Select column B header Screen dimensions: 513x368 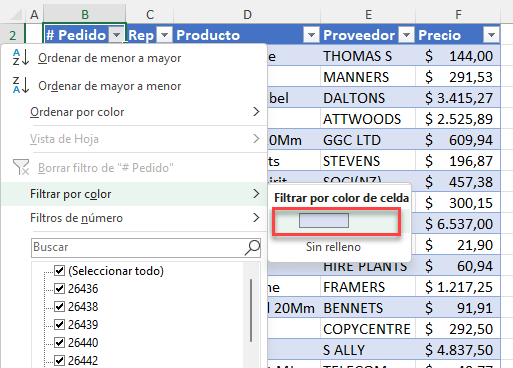click(x=85, y=15)
